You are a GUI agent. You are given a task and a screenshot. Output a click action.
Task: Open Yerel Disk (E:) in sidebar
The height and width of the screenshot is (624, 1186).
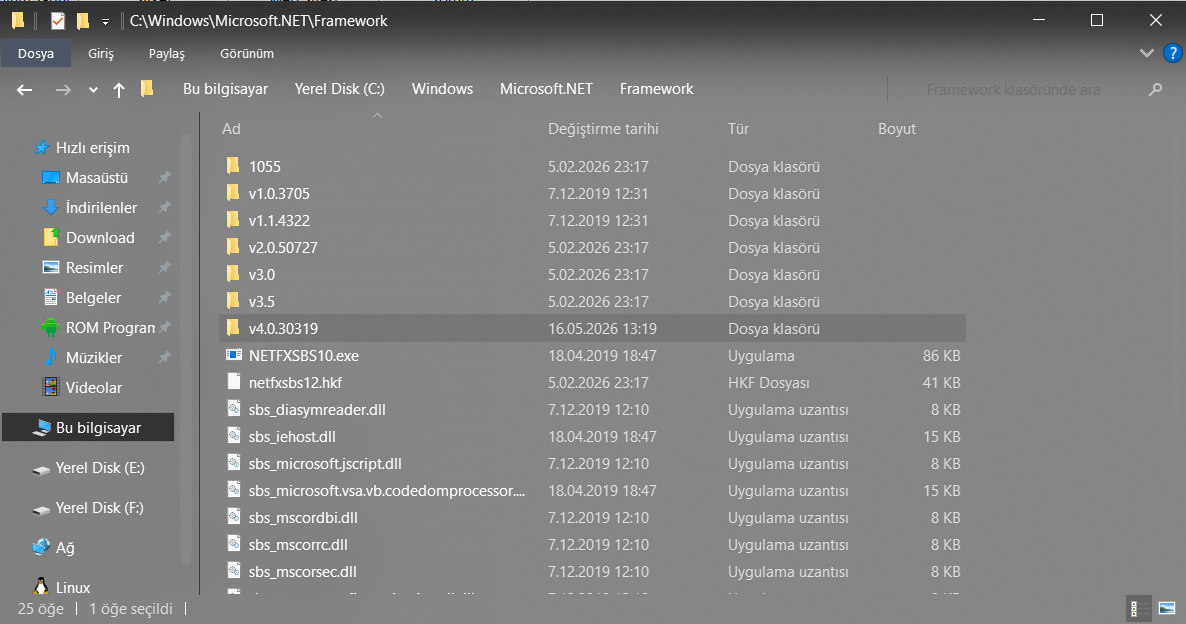tap(99, 468)
